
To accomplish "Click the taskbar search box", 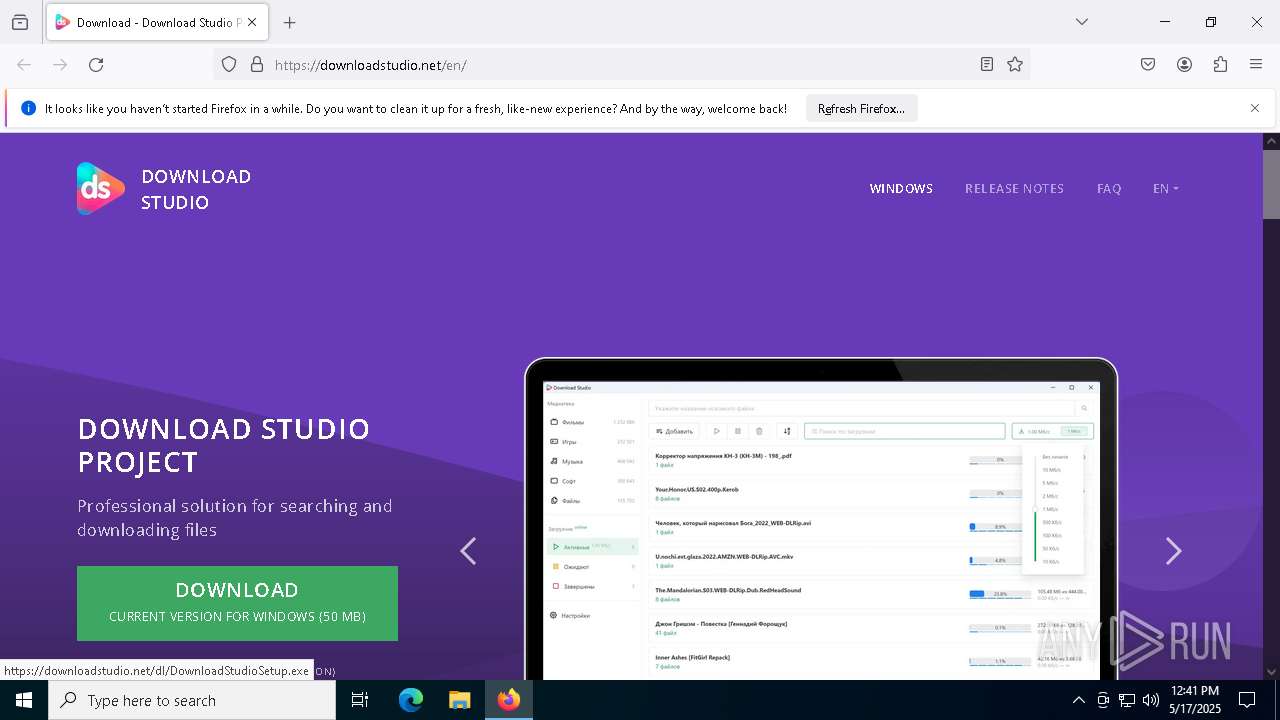I will [192, 700].
